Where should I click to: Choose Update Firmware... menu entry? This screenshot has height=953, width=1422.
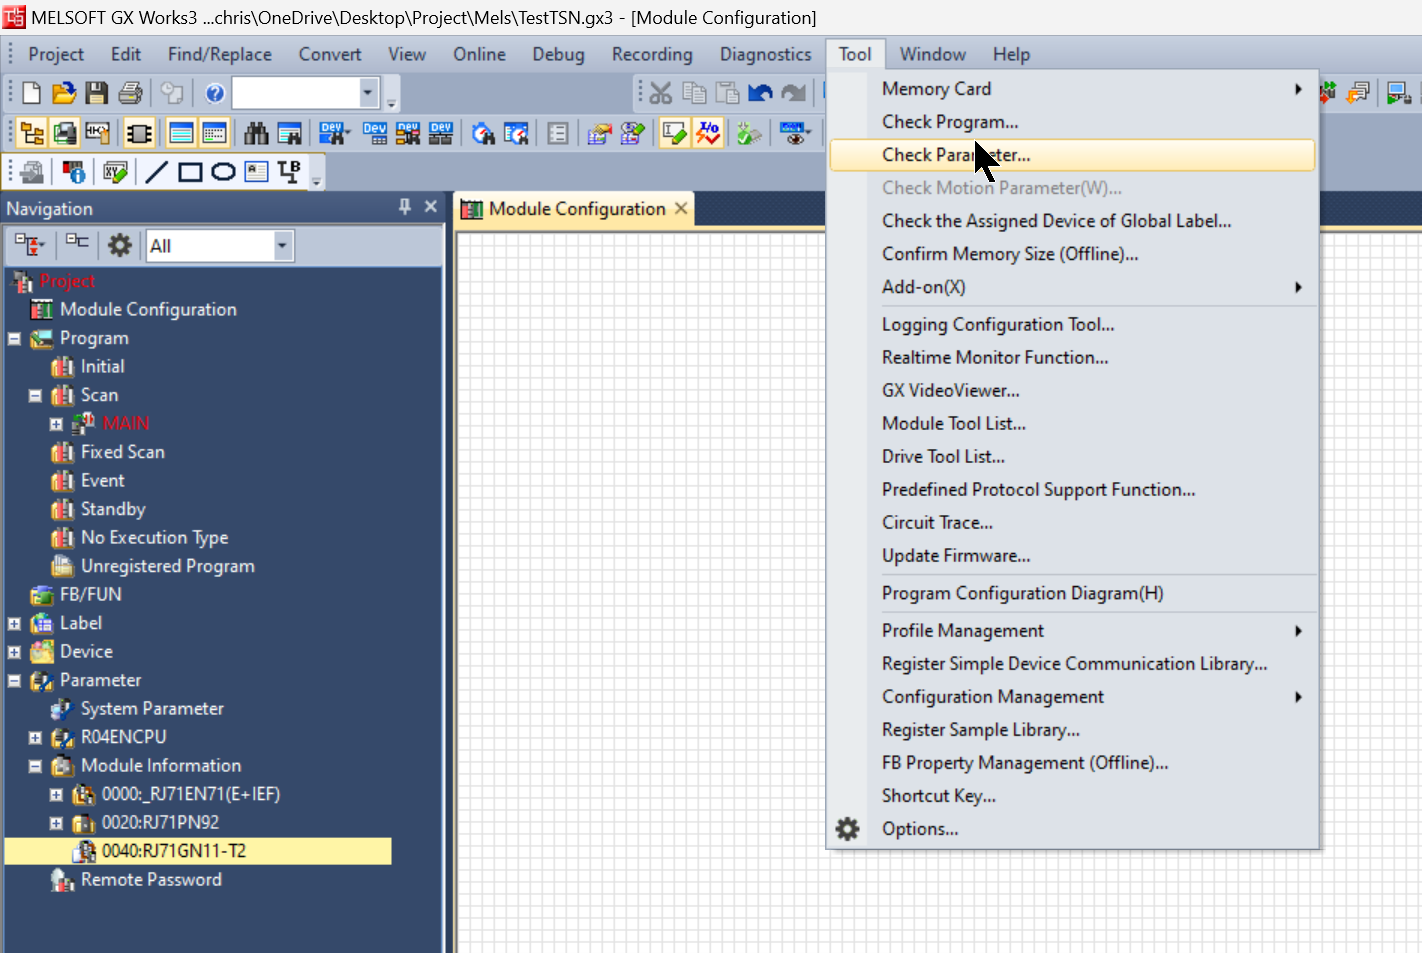(1072, 556)
